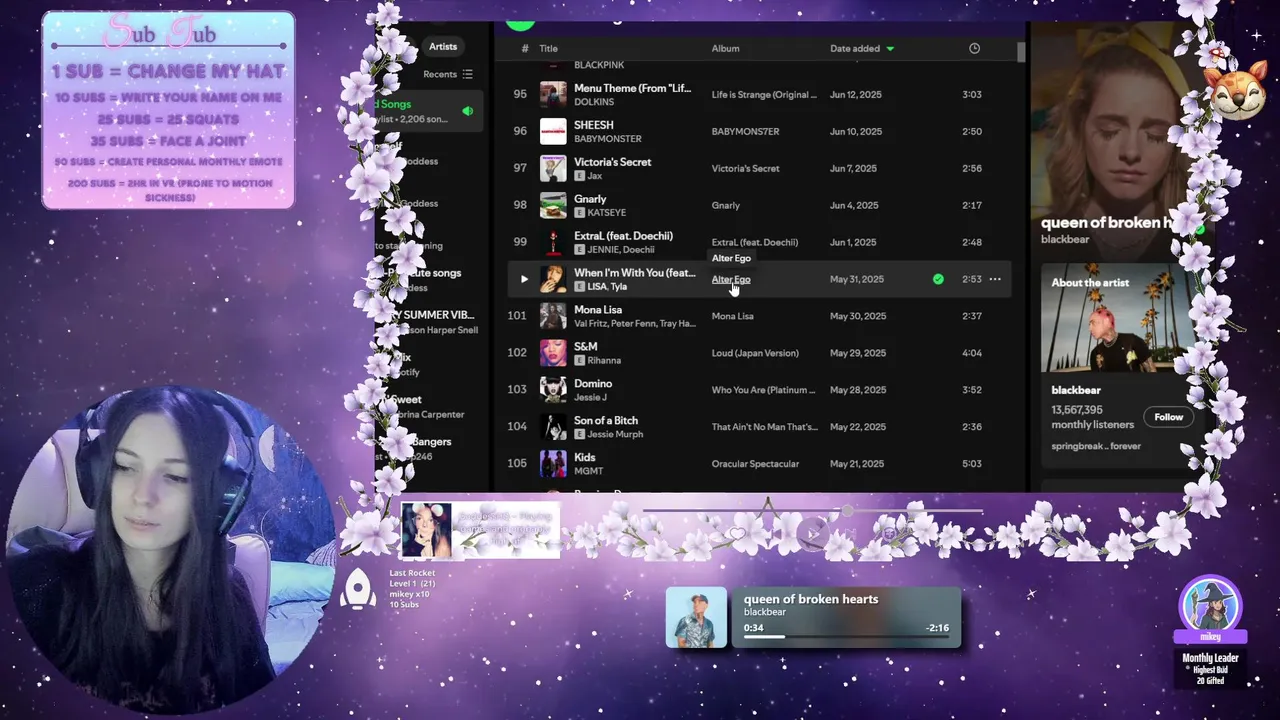Image resolution: width=1280 pixels, height=720 pixels.
Task: Click Victoria's Secret cover thumbnail
Action: point(553,168)
